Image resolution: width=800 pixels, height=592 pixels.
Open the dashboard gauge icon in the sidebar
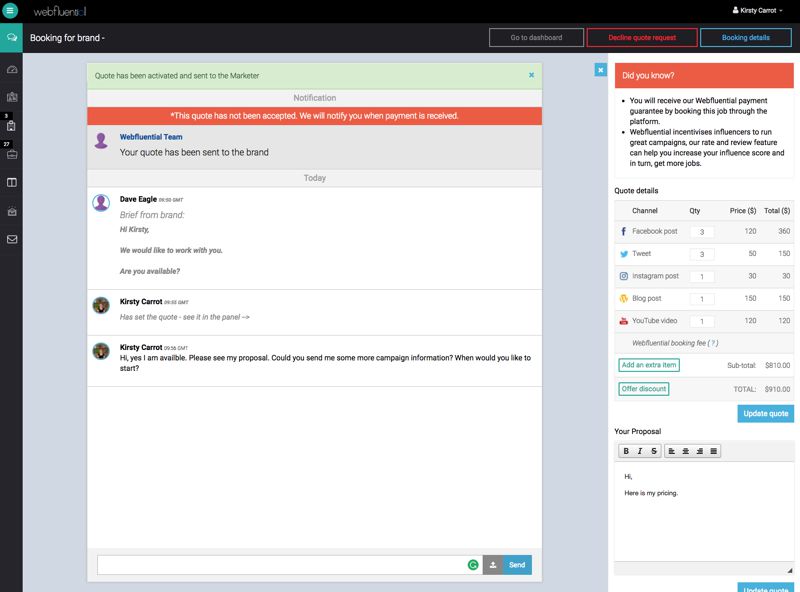pos(12,69)
